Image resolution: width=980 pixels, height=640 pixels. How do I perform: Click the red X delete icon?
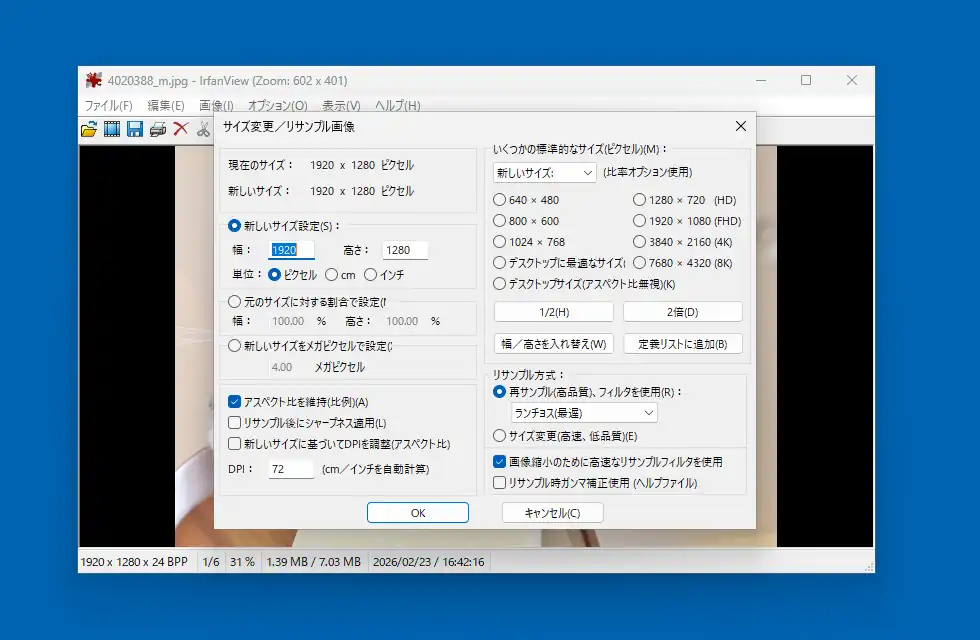pyautogui.click(x=181, y=129)
